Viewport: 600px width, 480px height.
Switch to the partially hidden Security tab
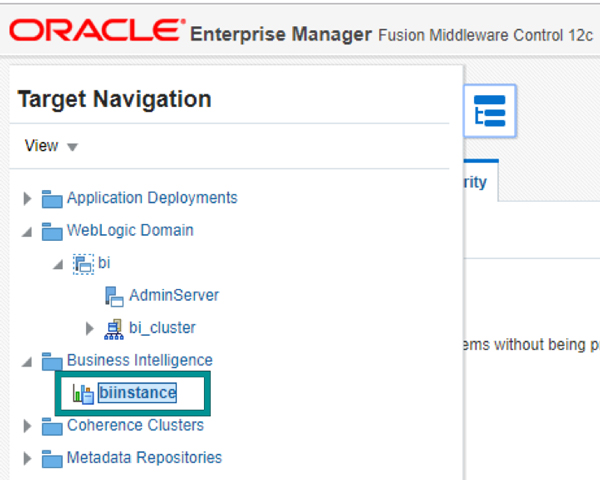click(481, 181)
